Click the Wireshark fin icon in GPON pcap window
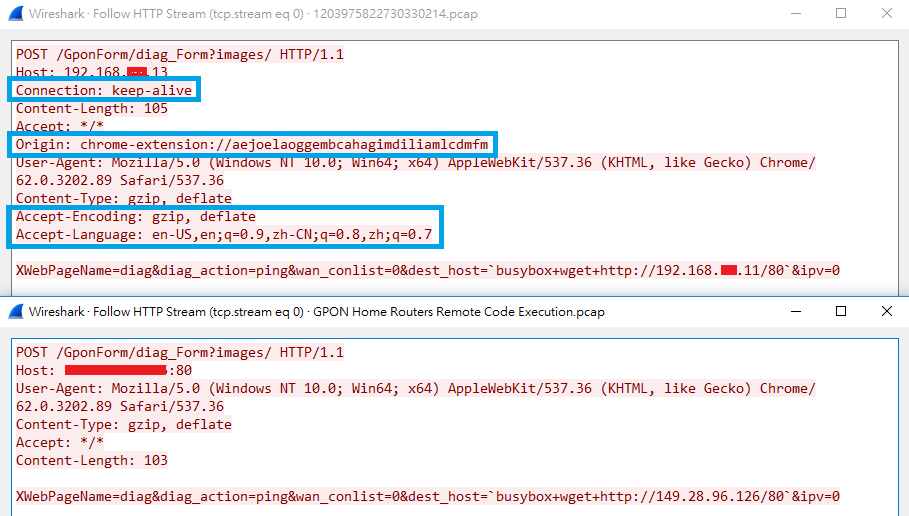The width and height of the screenshot is (909, 516). point(16,311)
